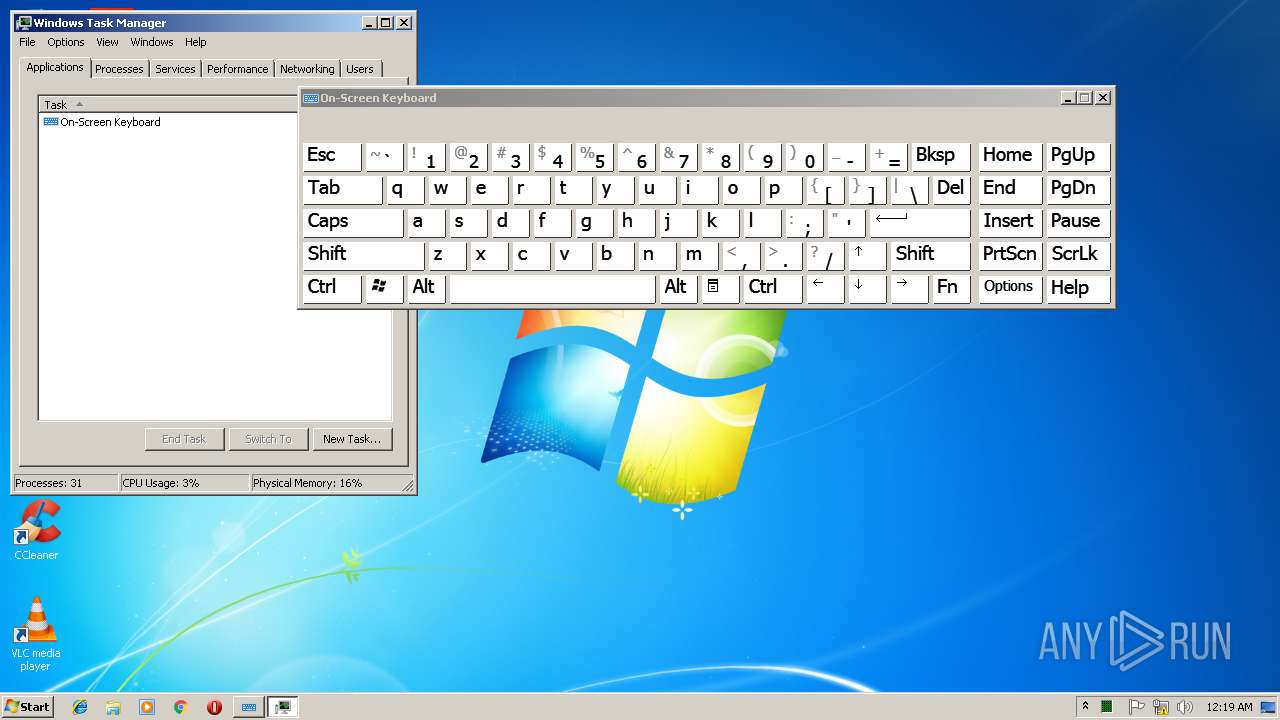
Task: Click the clock showing 12:19 AM
Action: (x=1229, y=707)
